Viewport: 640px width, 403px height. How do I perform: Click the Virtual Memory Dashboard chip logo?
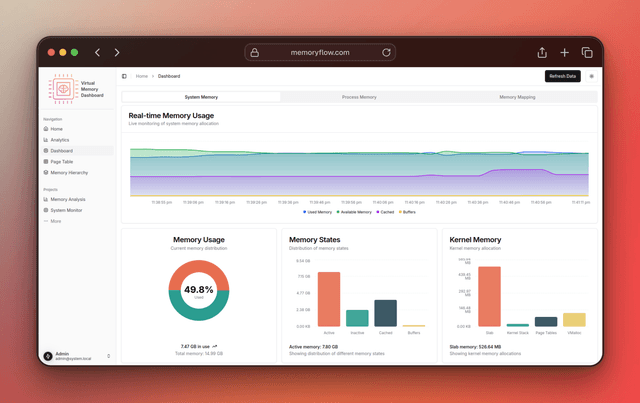click(63, 89)
